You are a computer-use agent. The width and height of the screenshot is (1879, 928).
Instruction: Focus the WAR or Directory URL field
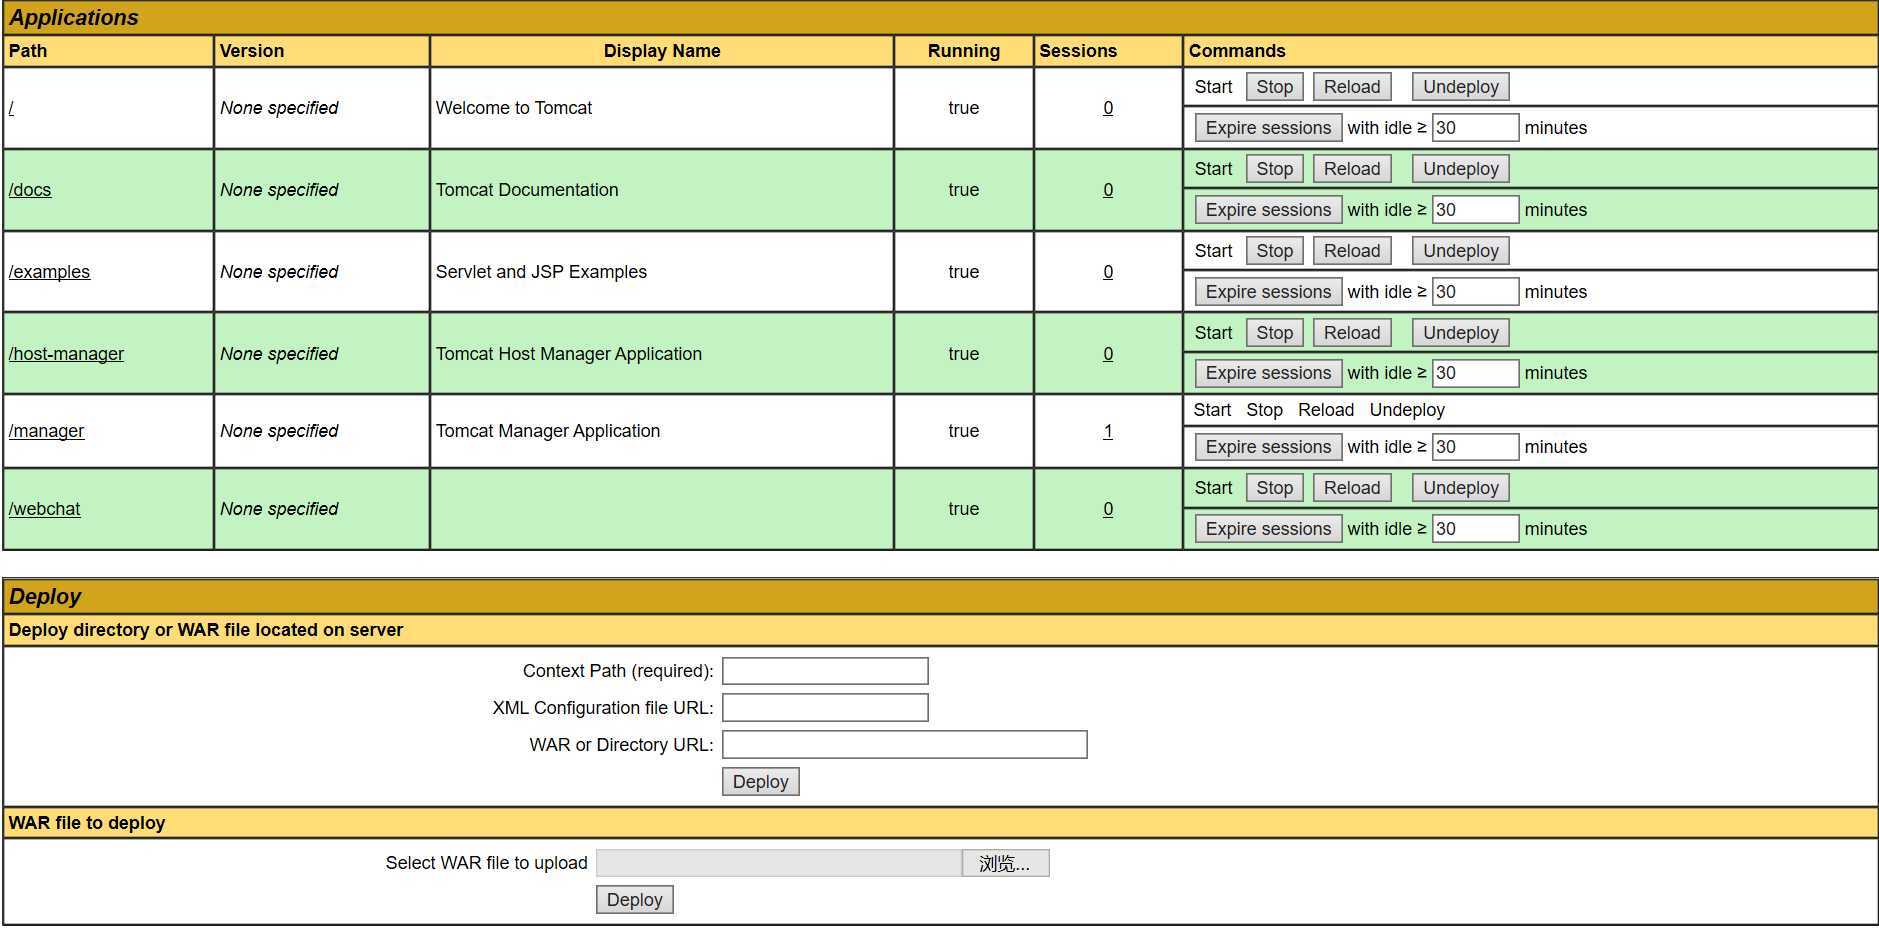(905, 745)
